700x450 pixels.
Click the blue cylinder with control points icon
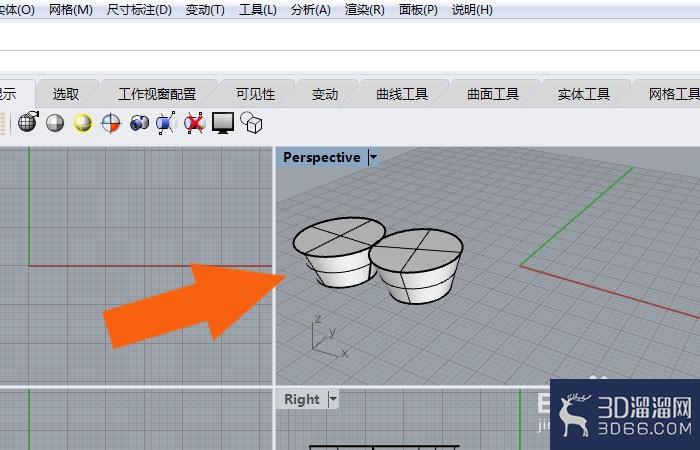[166, 123]
